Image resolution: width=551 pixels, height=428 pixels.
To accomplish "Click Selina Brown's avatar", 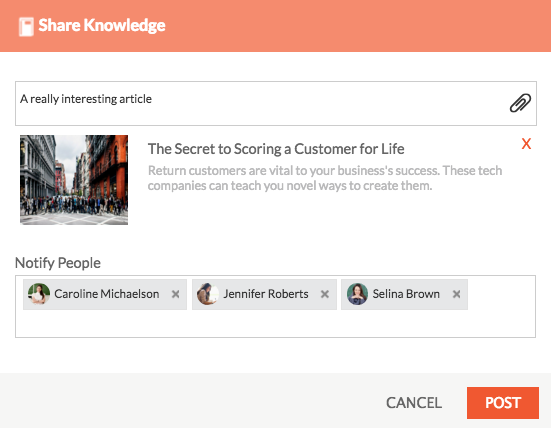I will coord(357,294).
